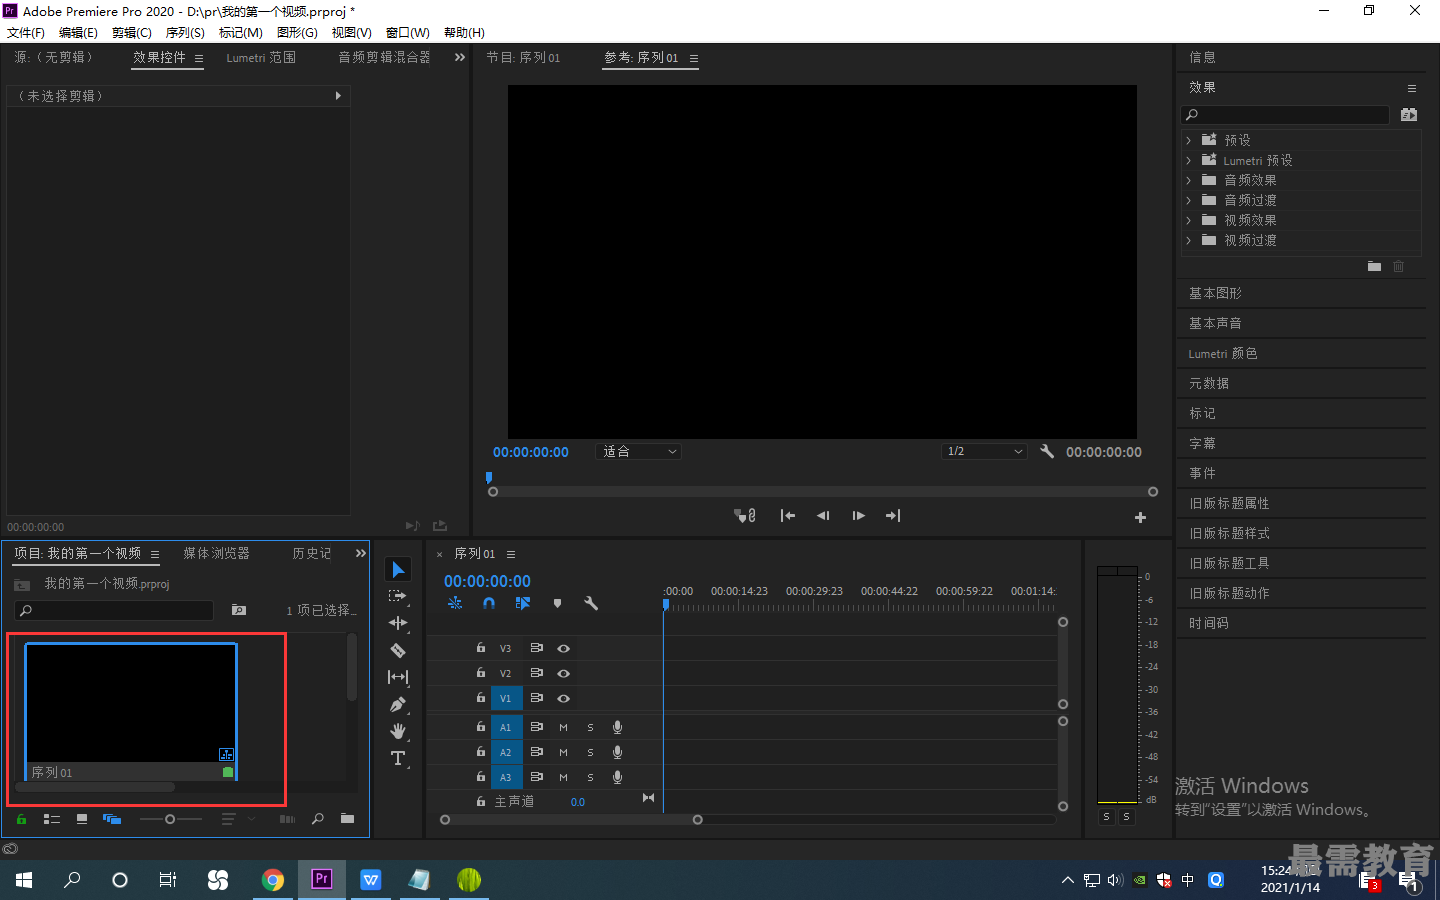Open the 1/2 playback resolution dropdown
This screenshot has width=1440, height=900.
(x=985, y=451)
